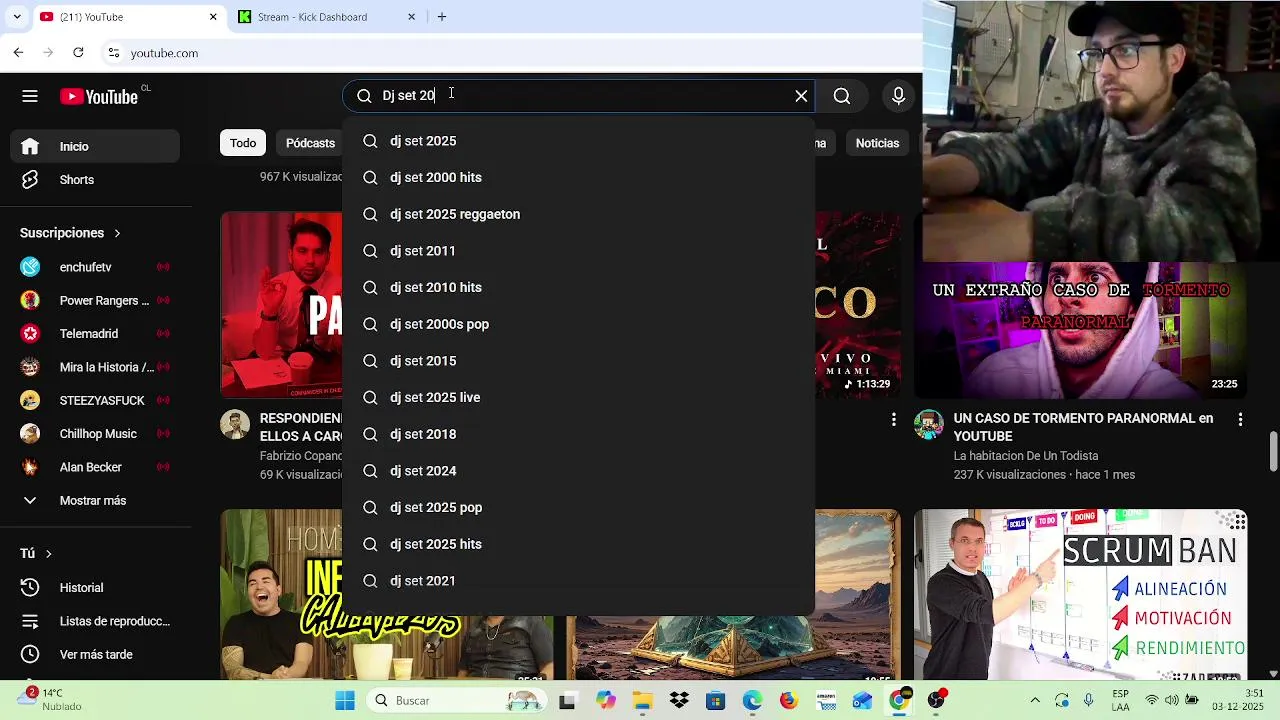1280x720 pixels.
Task: Open Microsoft Edge from the taskbar
Action: (x=752, y=700)
